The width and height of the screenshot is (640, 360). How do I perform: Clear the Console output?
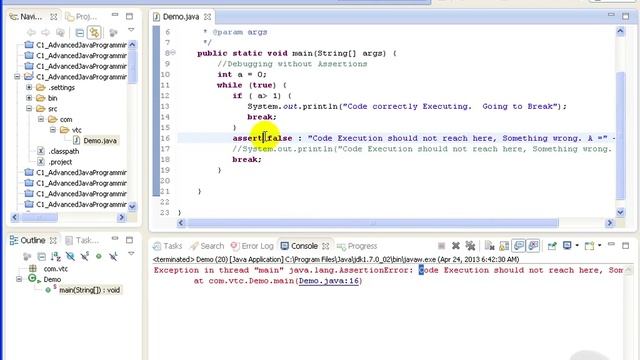489,246
